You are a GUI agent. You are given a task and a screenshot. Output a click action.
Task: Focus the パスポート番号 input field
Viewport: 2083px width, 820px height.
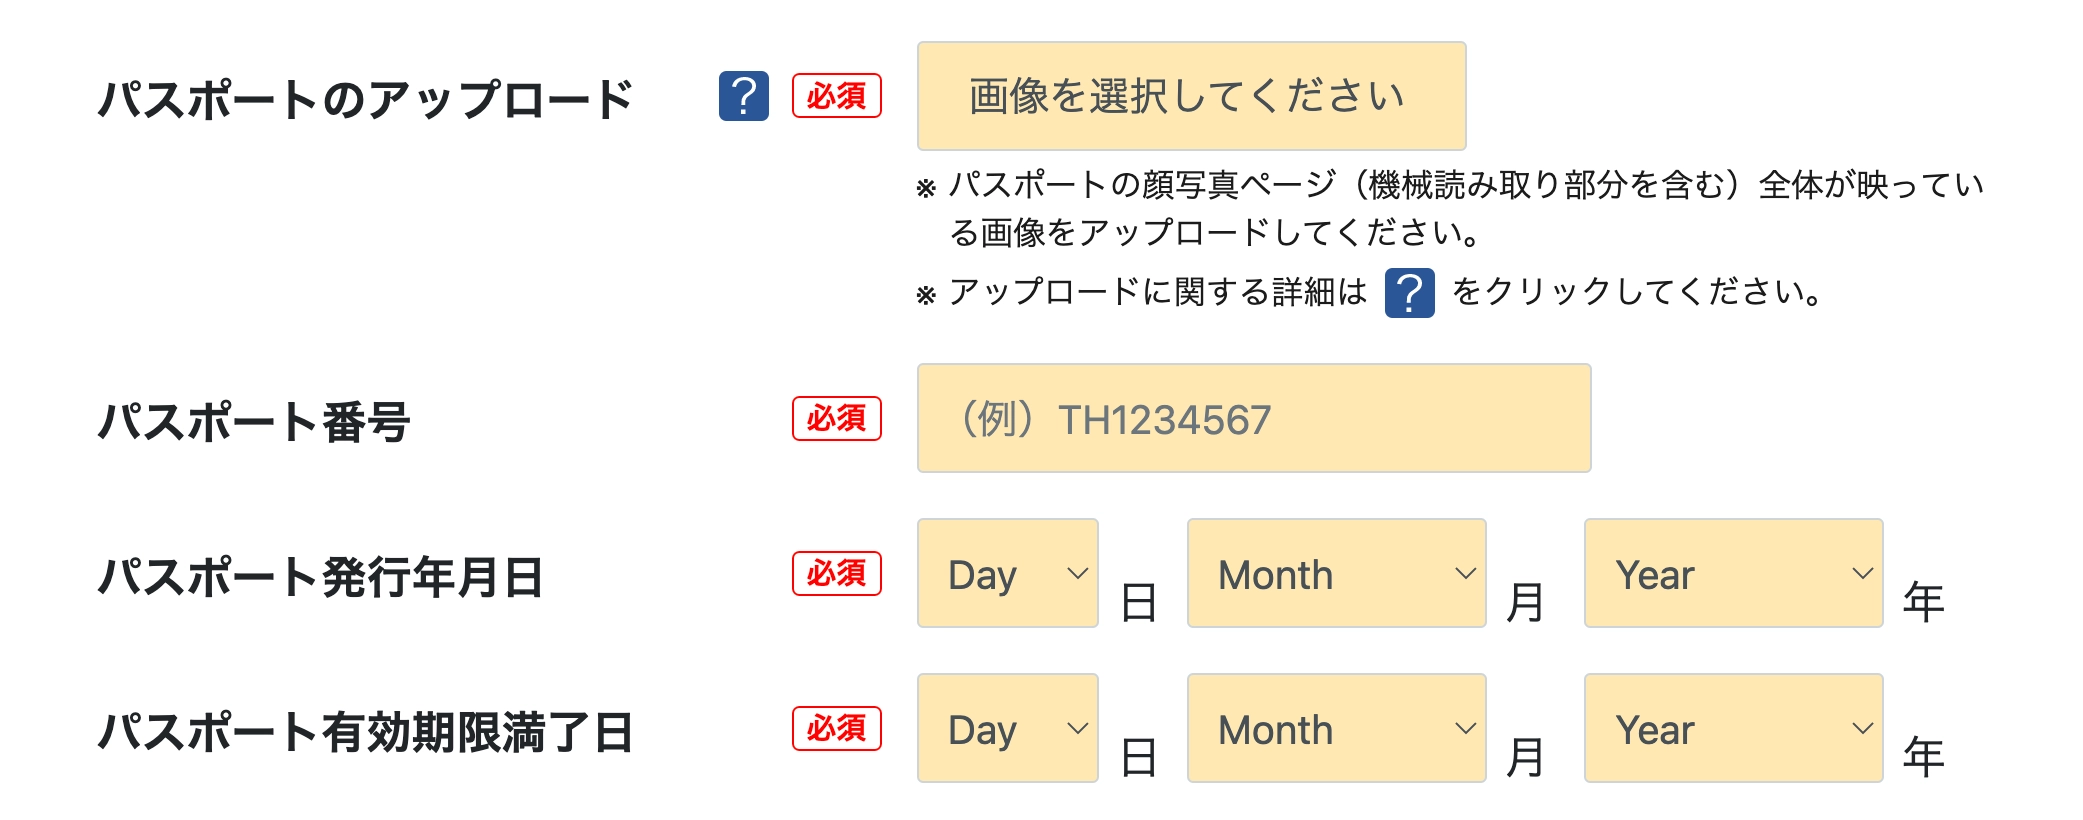point(1254,418)
